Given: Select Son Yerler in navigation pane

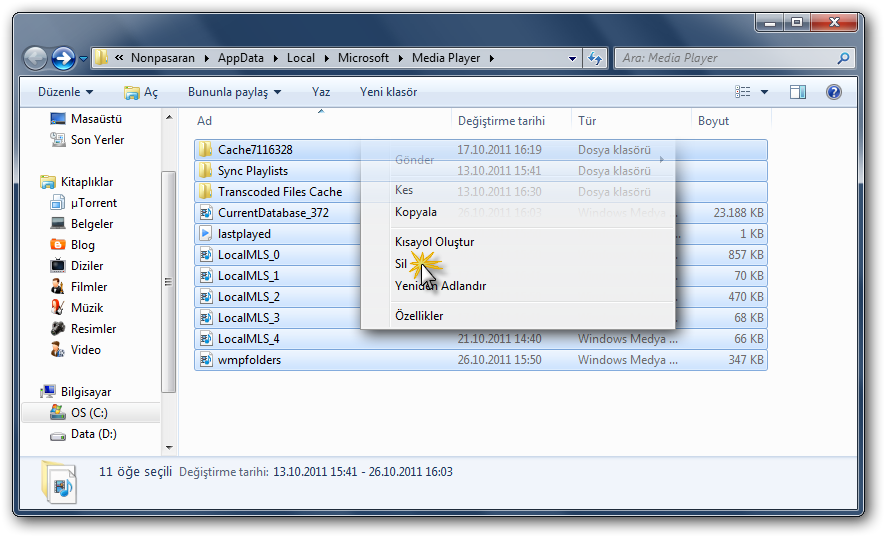Looking at the screenshot, I should tap(87, 140).
